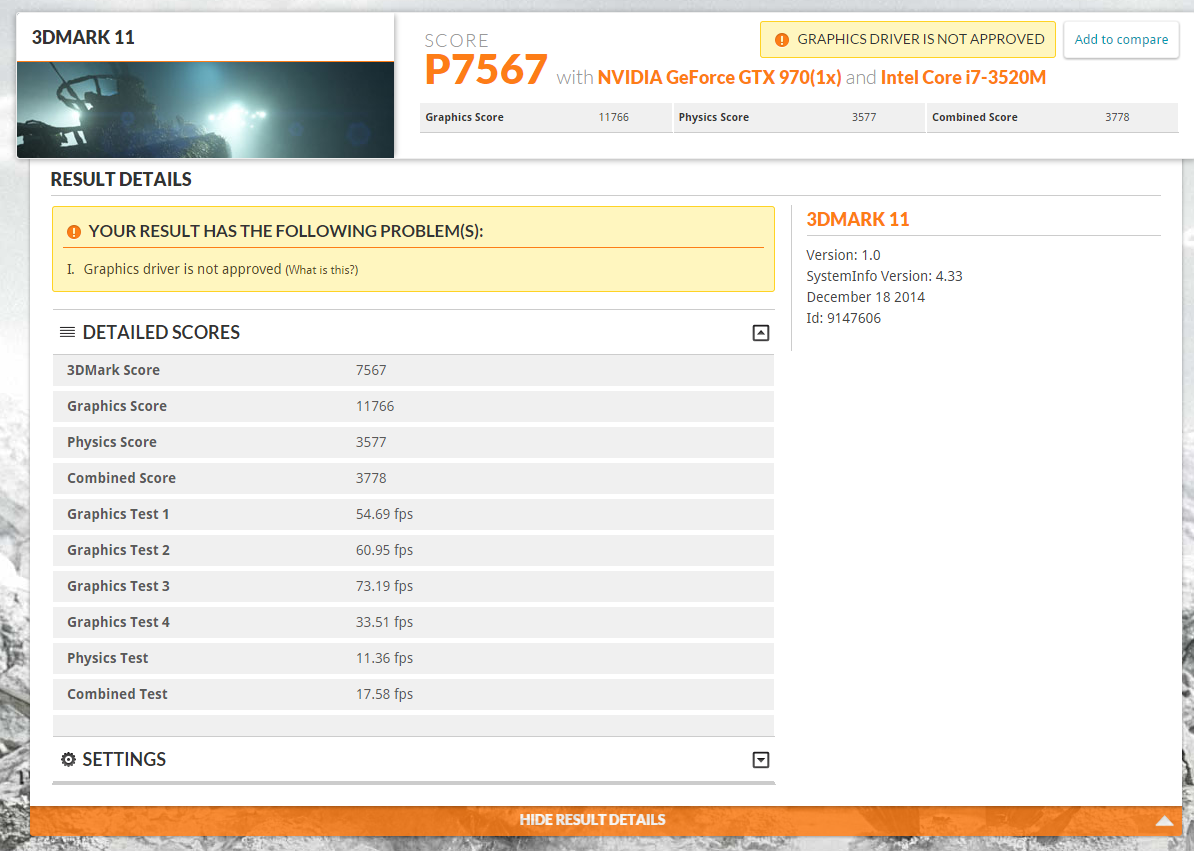
Task: Click Graphics Test 1 row label
Action: coord(118,514)
